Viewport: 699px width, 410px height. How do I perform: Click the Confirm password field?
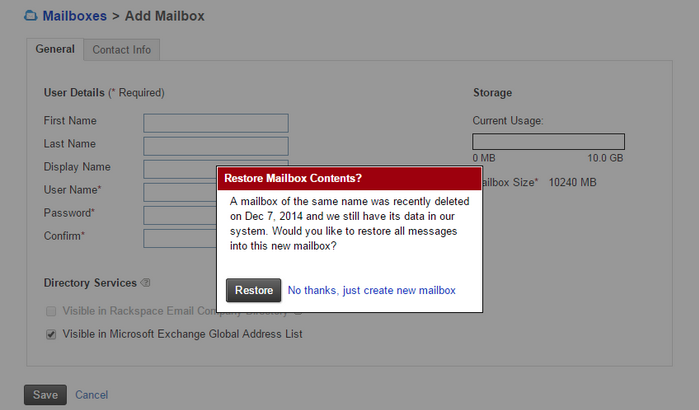click(x=180, y=239)
